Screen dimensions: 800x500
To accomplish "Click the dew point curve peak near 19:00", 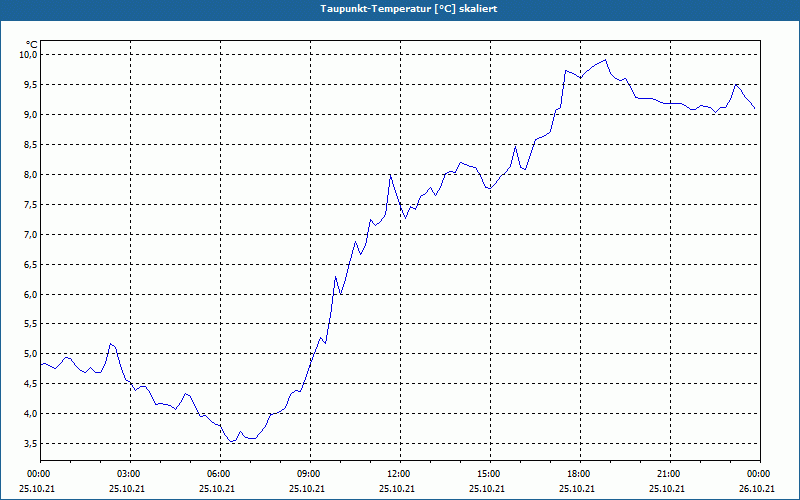I will pyautogui.click(x=605, y=60).
